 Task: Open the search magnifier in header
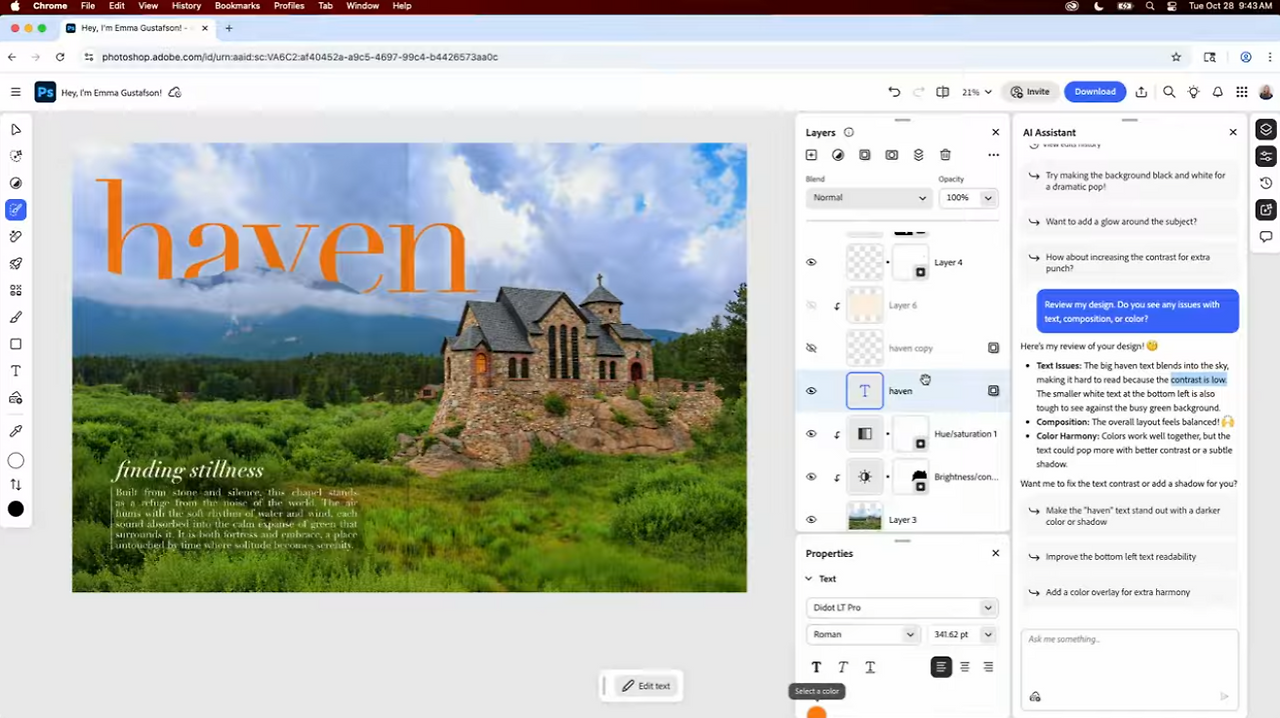[x=1169, y=92]
